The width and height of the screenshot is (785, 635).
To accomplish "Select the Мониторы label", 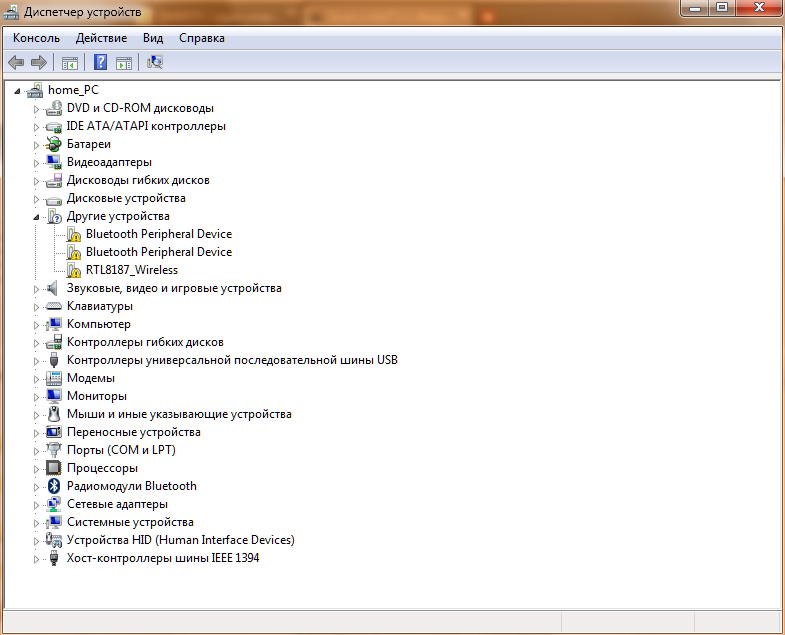I will [97, 396].
